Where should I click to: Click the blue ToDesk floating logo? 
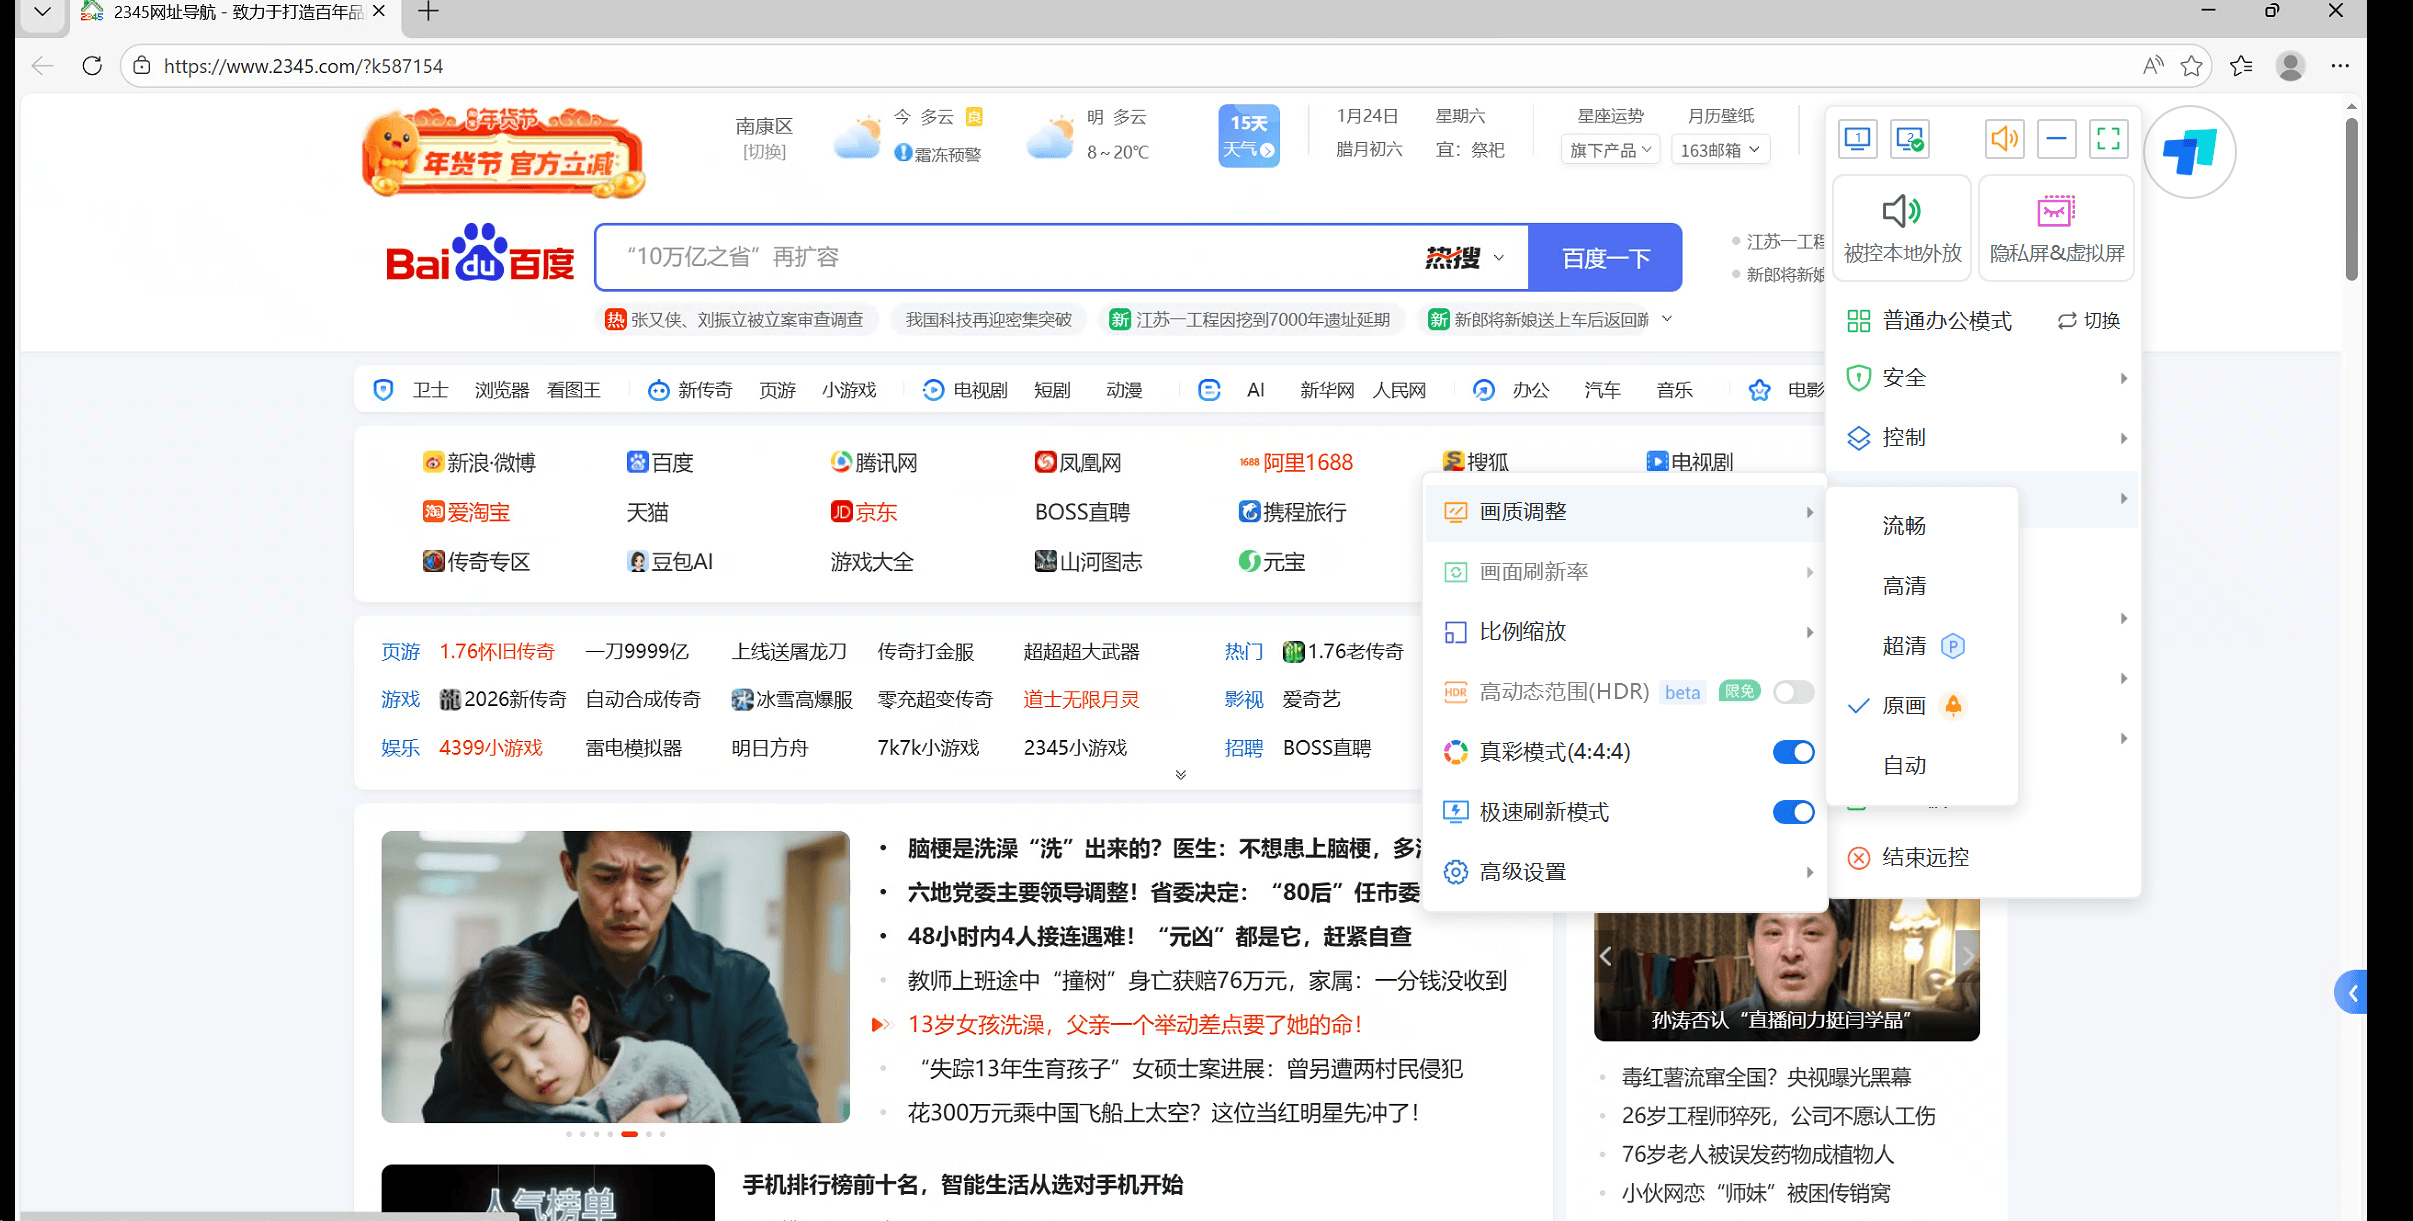click(2189, 153)
